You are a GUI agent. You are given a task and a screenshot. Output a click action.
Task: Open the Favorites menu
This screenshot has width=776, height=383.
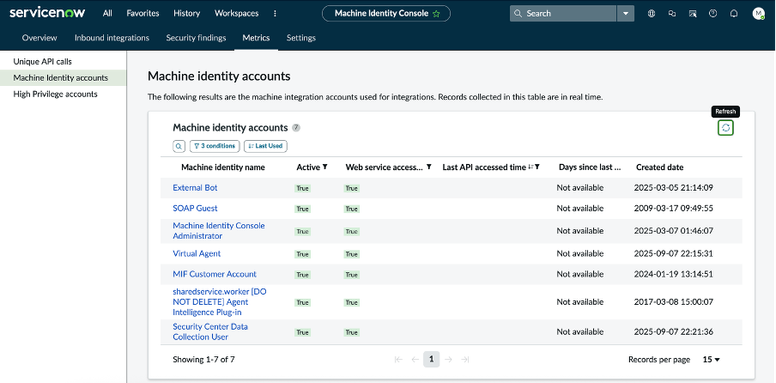pyautogui.click(x=143, y=13)
